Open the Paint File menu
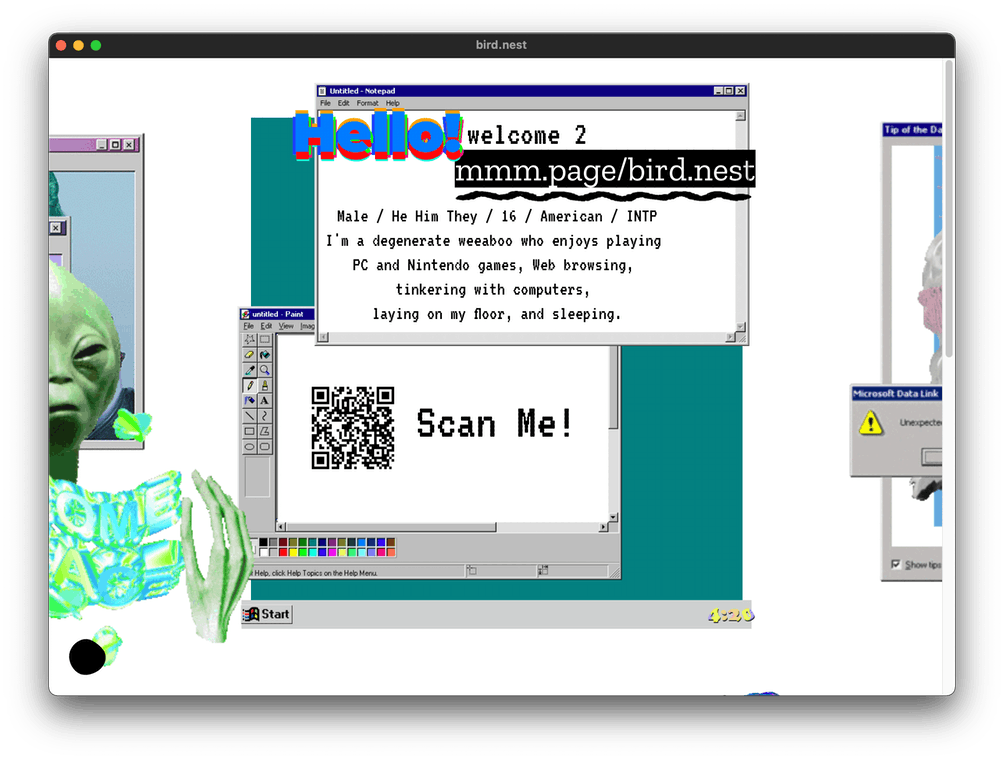 248,326
